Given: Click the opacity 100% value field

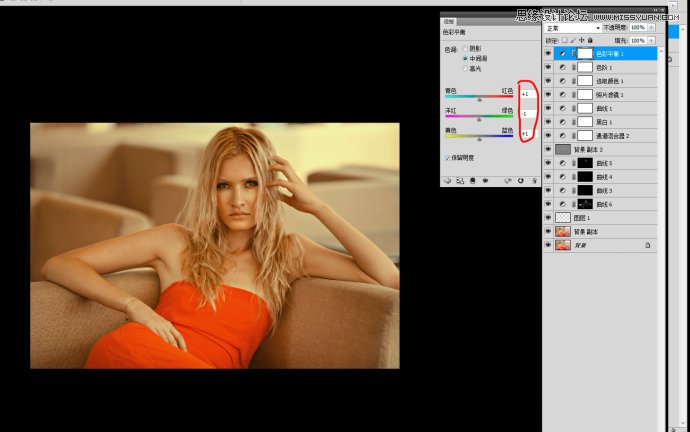Looking at the screenshot, I should pos(638,28).
